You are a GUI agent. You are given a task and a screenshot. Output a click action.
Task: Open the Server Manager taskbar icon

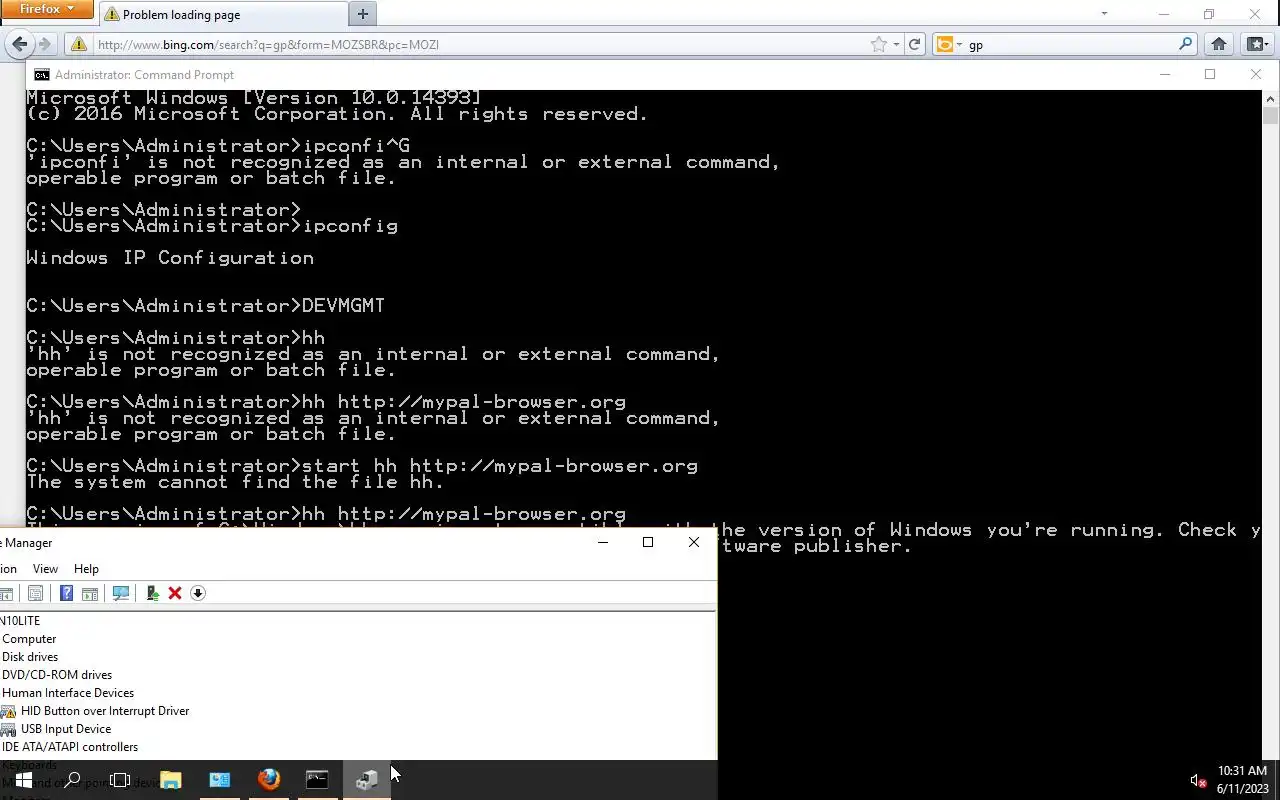coord(219,780)
